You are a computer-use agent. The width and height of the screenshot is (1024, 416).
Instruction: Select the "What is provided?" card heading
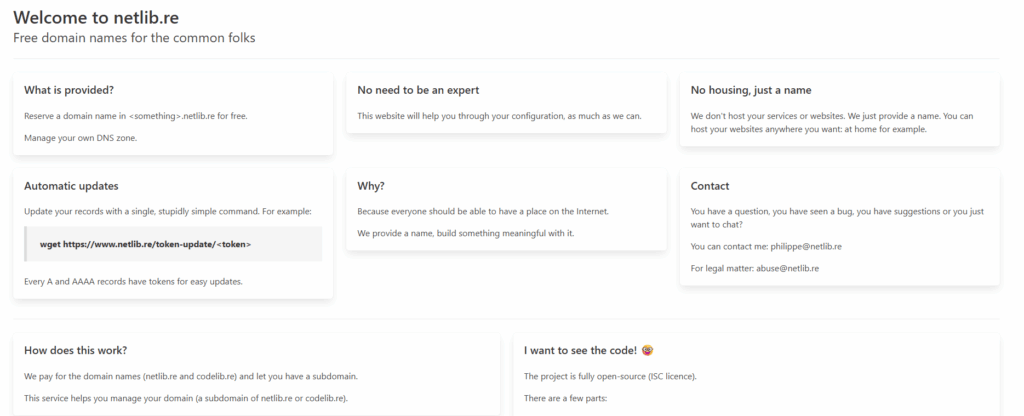pyautogui.click(x=69, y=90)
